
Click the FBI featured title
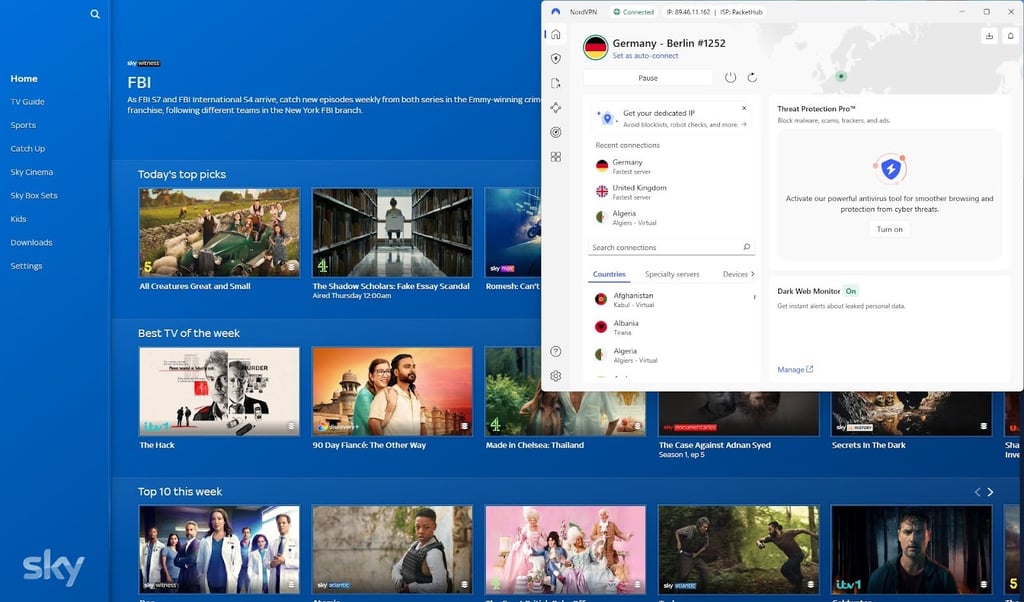point(139,82)
